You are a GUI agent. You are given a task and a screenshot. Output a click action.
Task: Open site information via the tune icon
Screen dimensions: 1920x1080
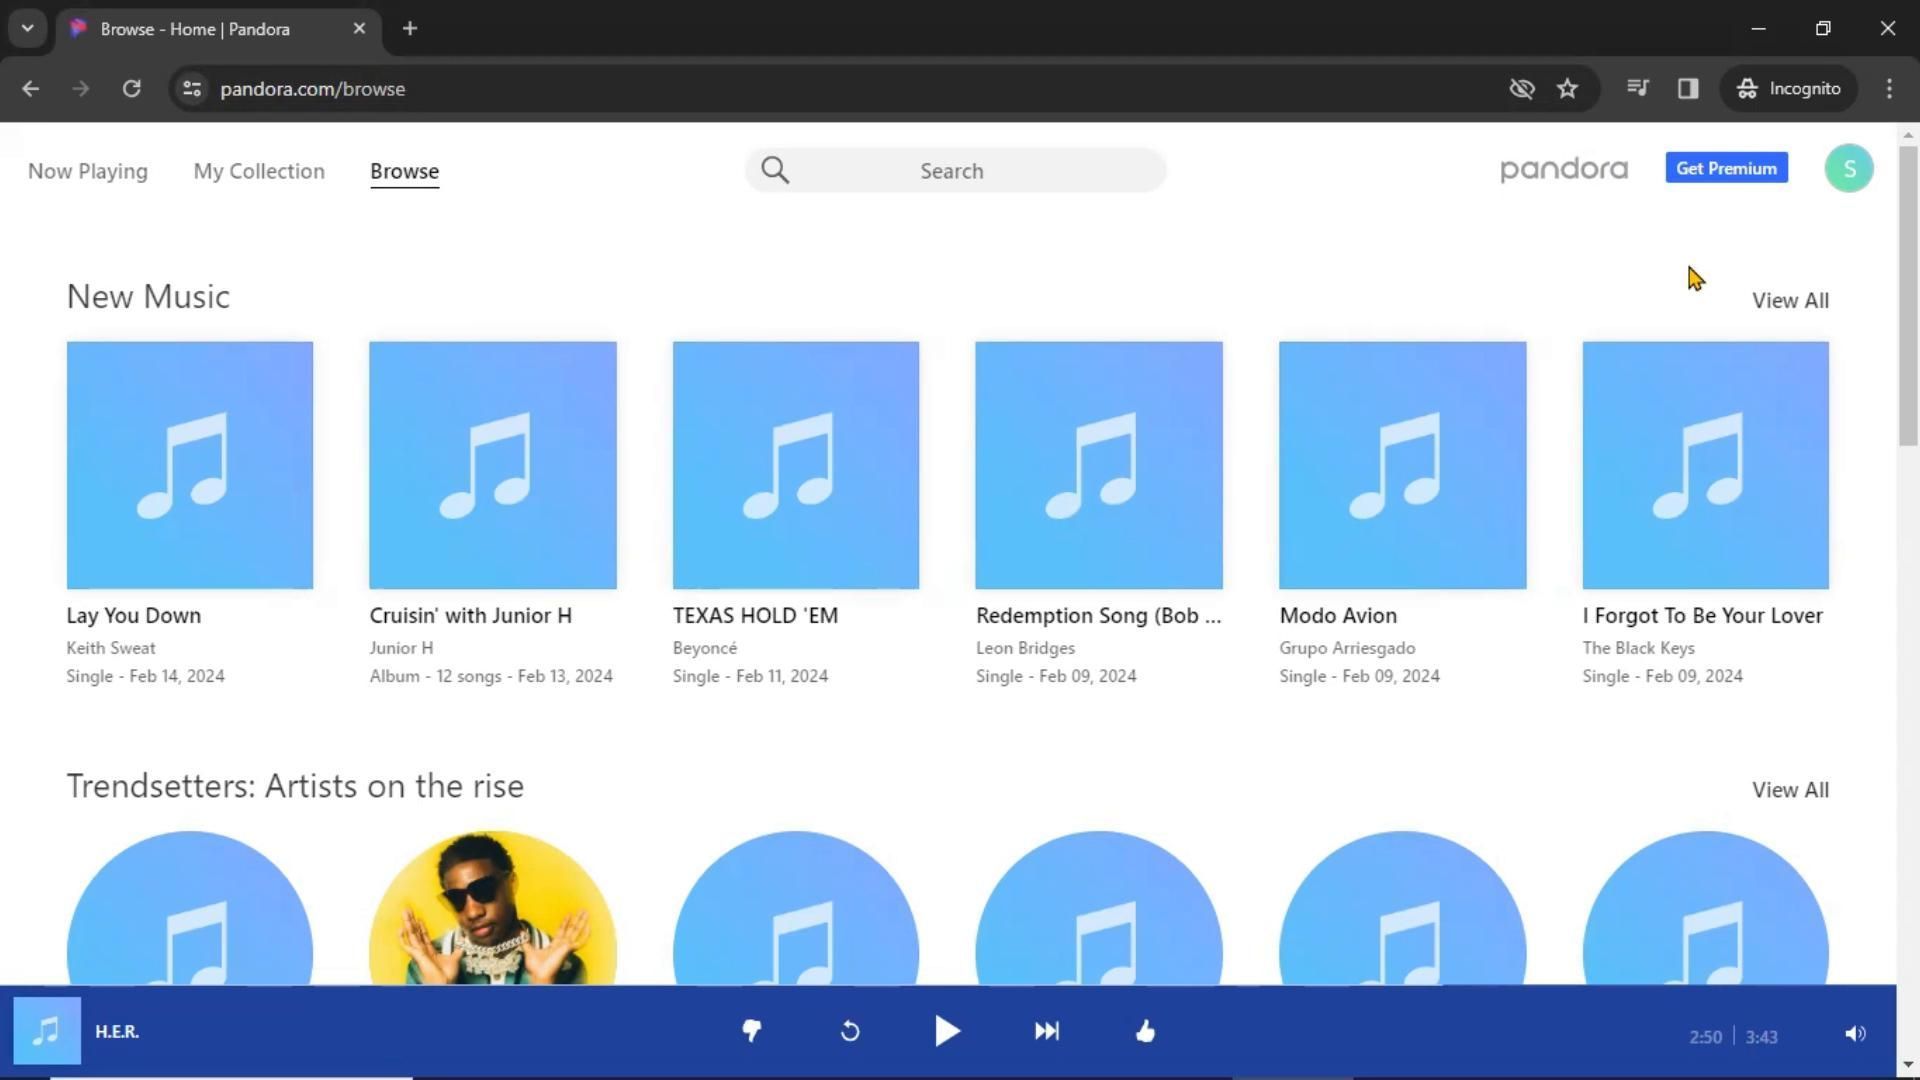coord(191,88)
